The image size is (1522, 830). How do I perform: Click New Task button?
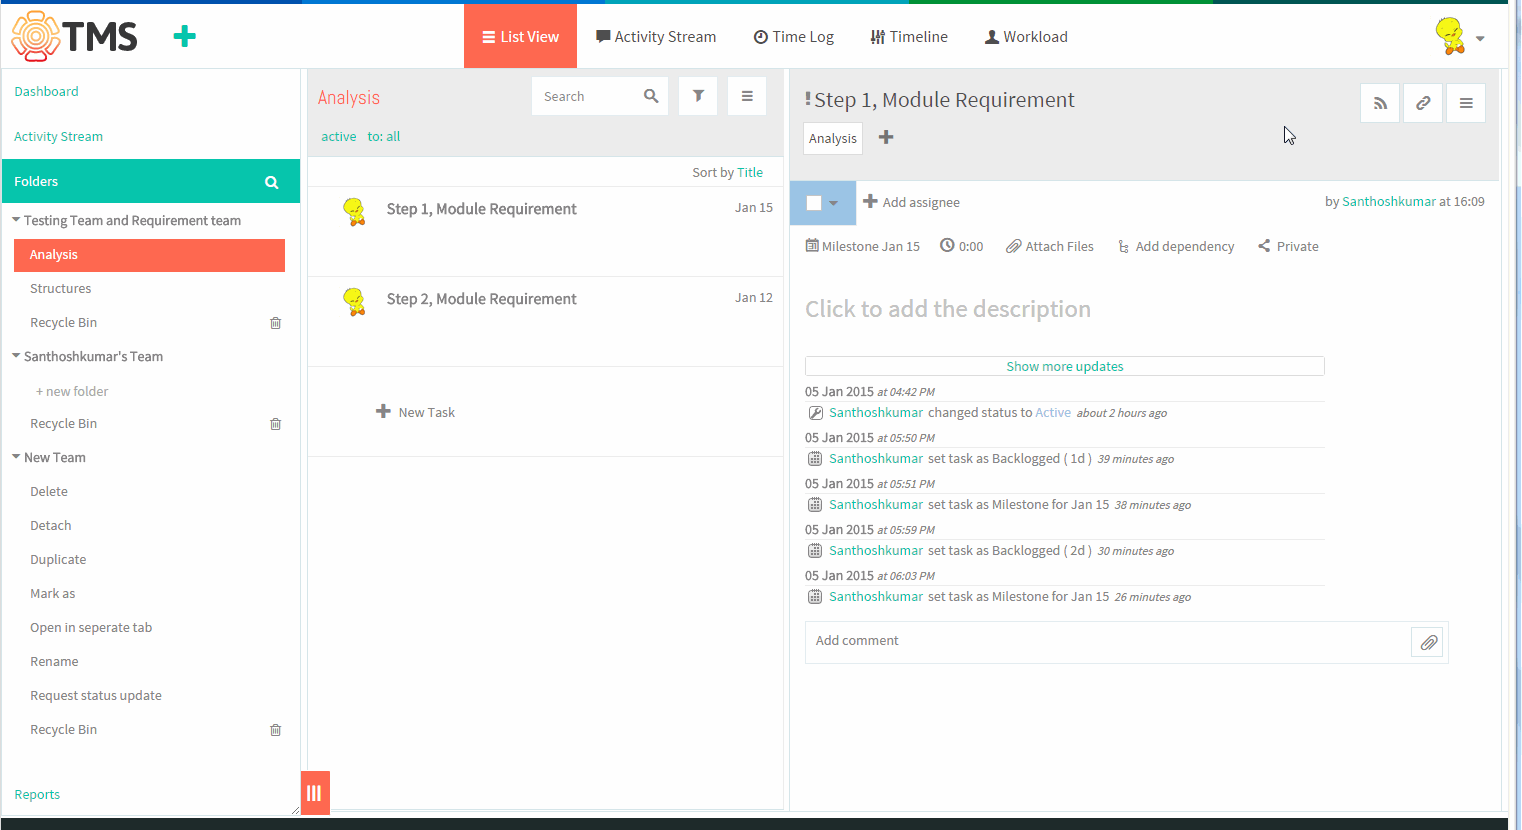415,412
